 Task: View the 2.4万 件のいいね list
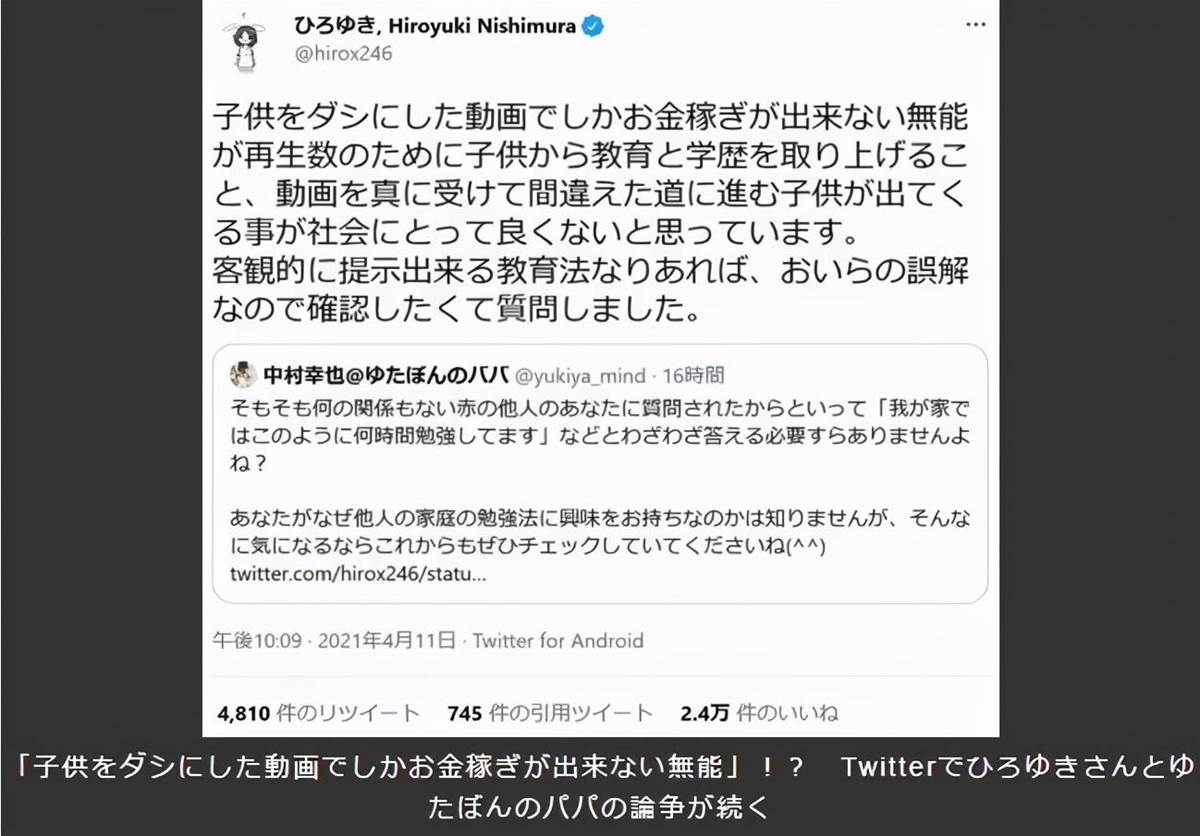(x=758, y=713)
